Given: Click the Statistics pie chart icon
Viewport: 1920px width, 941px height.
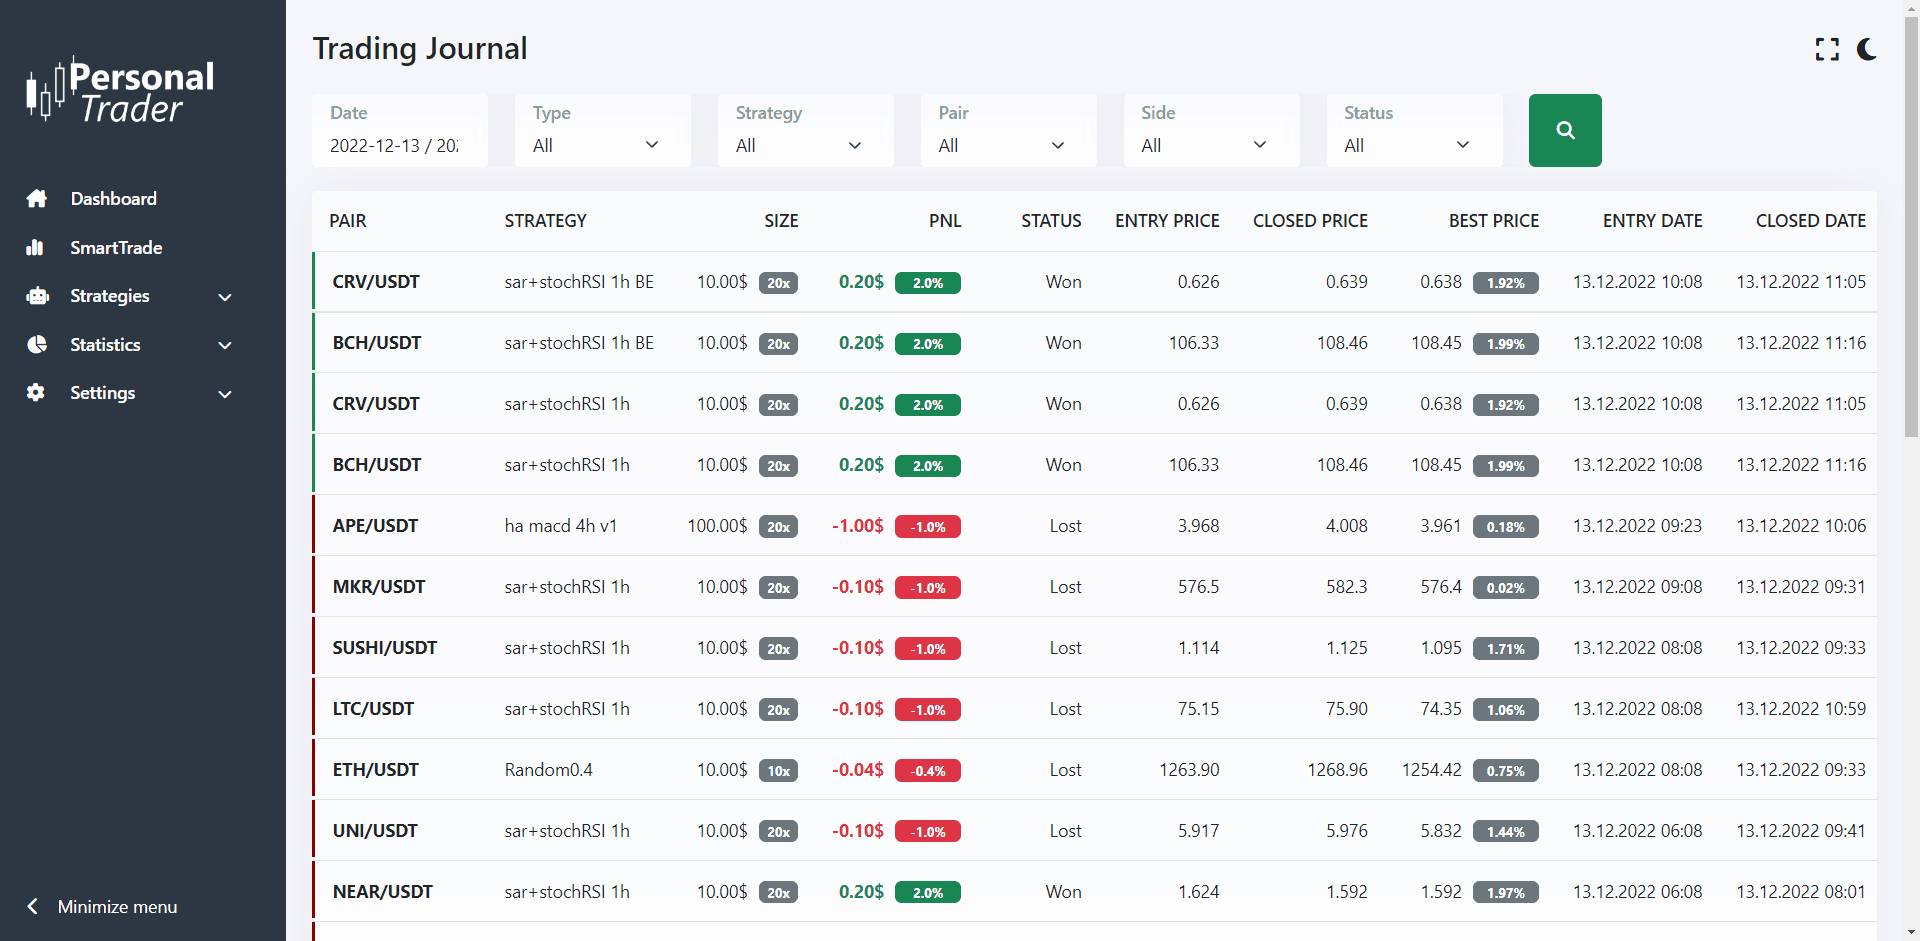Looking at the screenshot, I should pos(37,345).
